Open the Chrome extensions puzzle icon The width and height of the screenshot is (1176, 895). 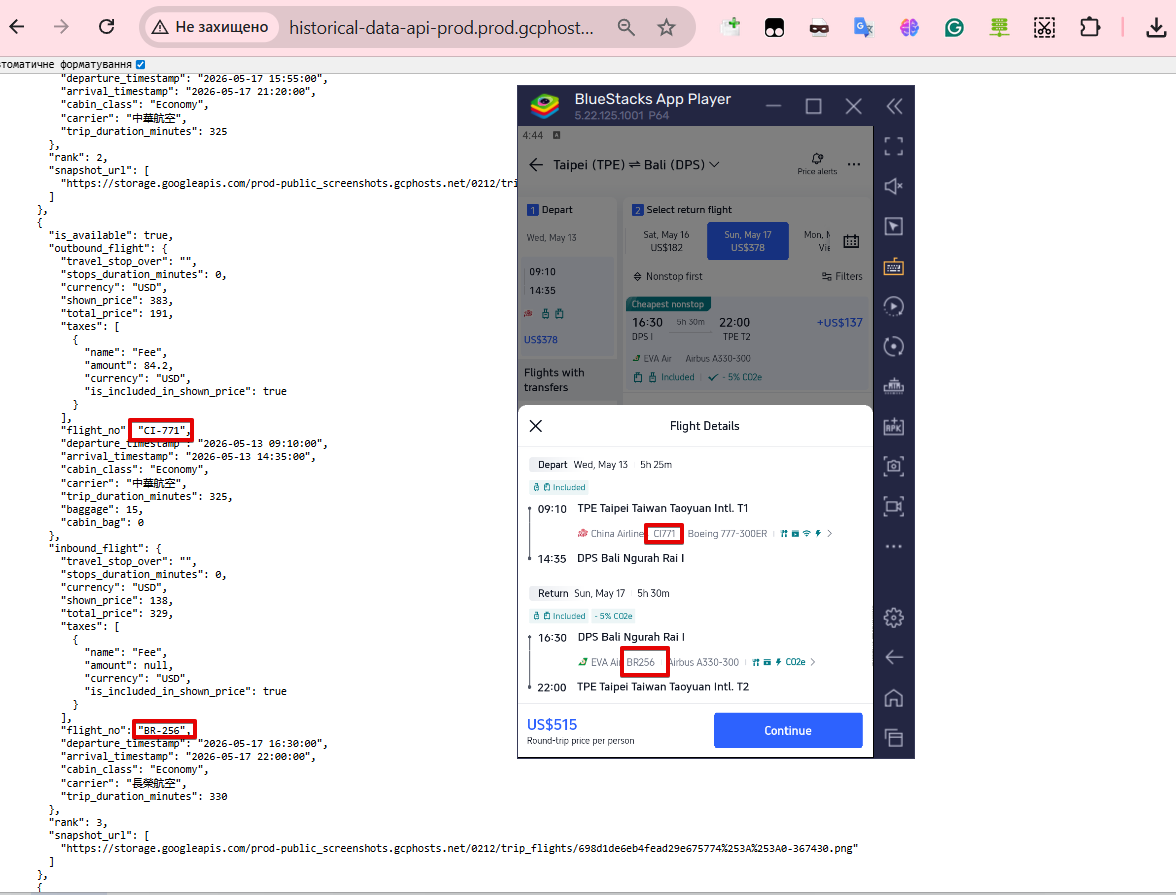(1090, 28)
